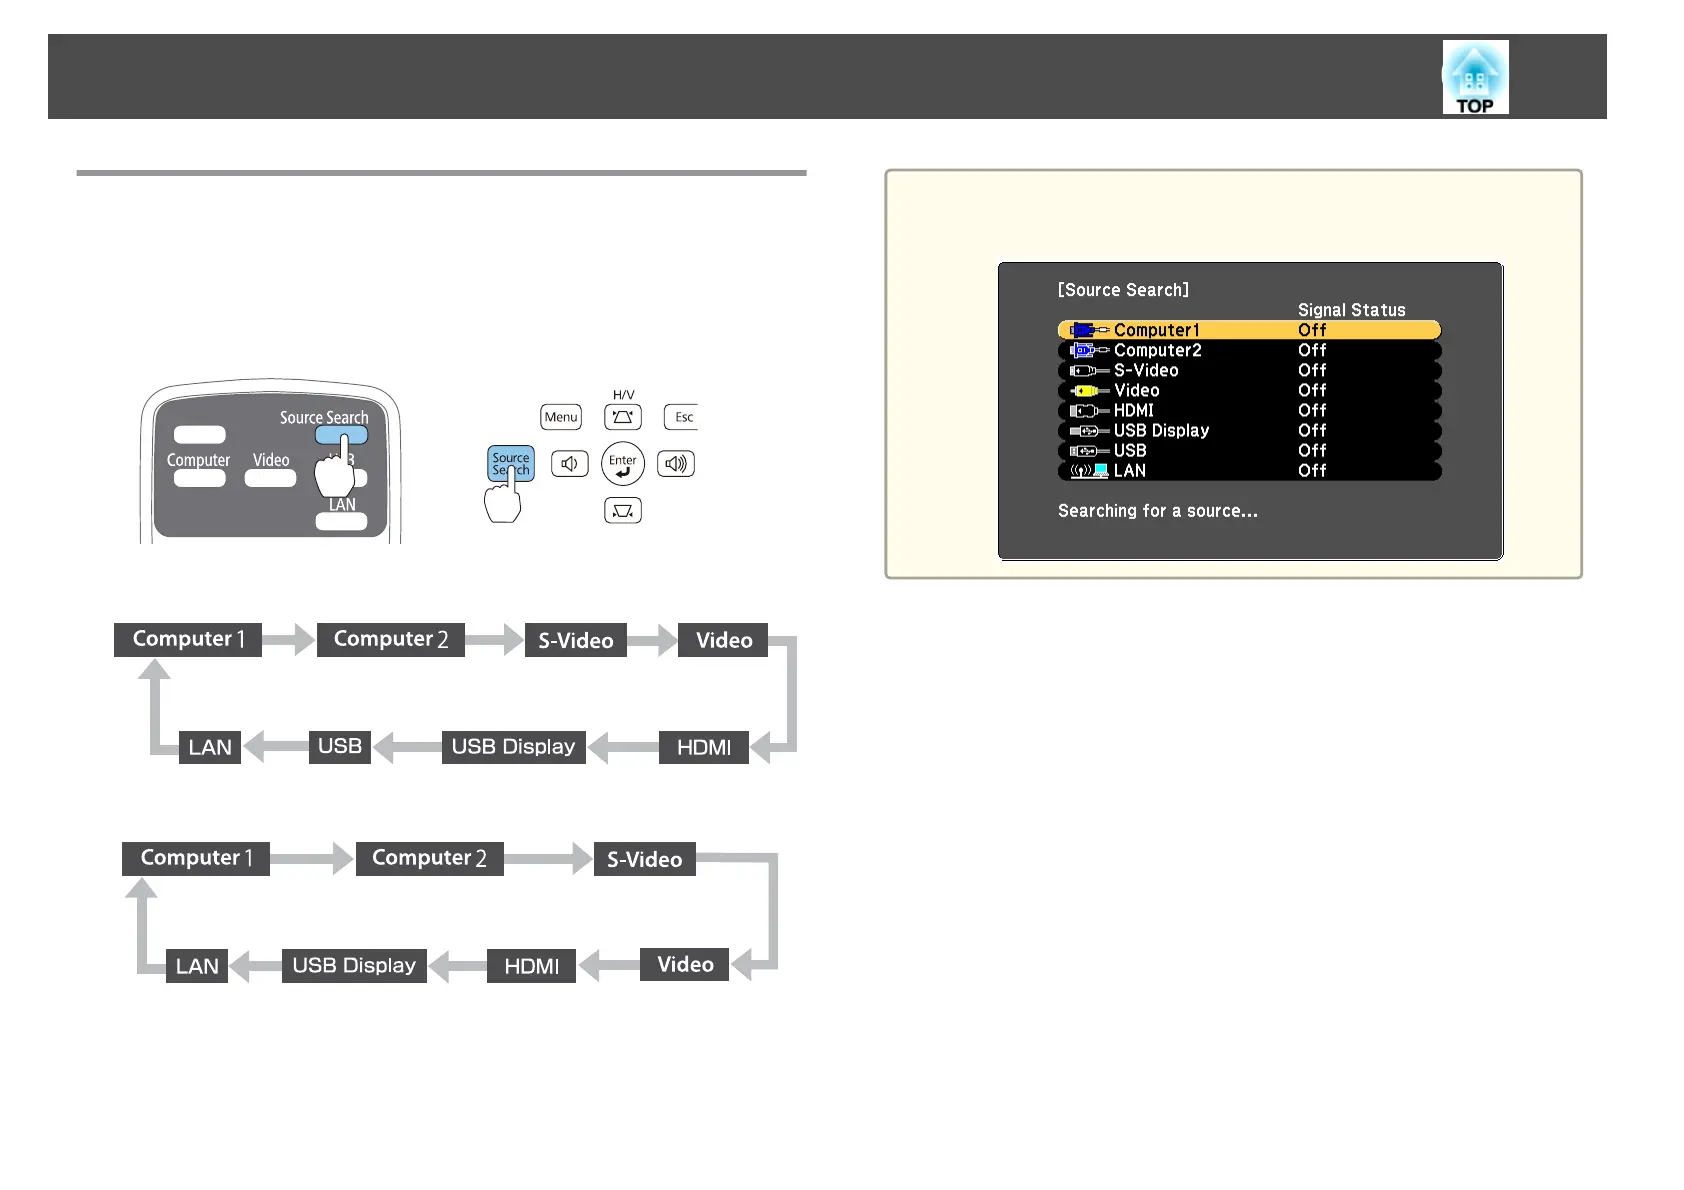Click the unlabeled remote button above Computer
The image size is (1684, 1190).
coord(199,435)
